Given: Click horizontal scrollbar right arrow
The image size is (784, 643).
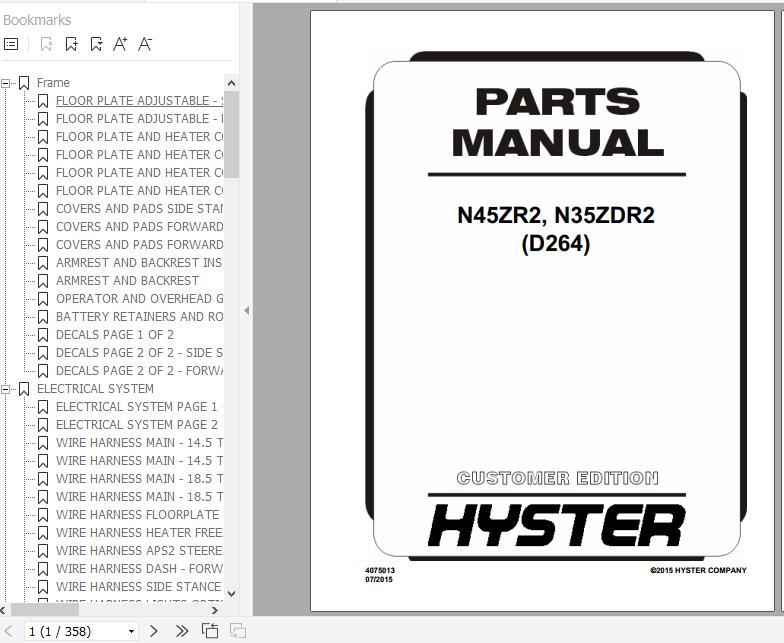Looking at the screenshot, I should [215, 610].
